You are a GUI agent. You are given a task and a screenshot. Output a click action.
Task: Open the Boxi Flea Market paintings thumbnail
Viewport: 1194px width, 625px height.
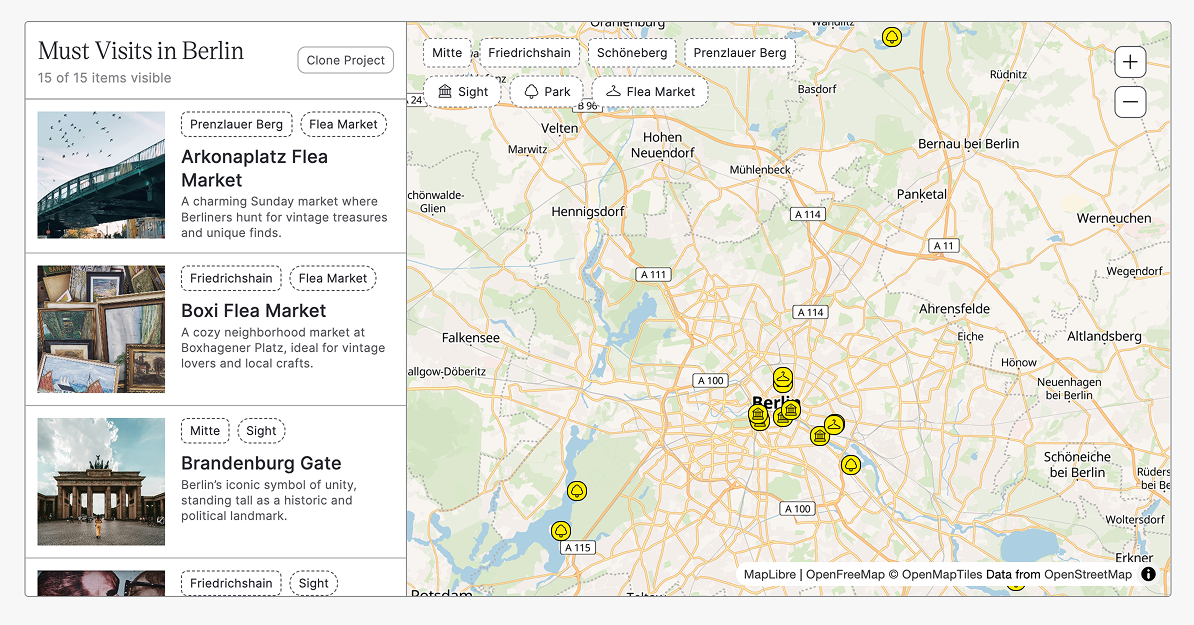(x=101, y=329)
